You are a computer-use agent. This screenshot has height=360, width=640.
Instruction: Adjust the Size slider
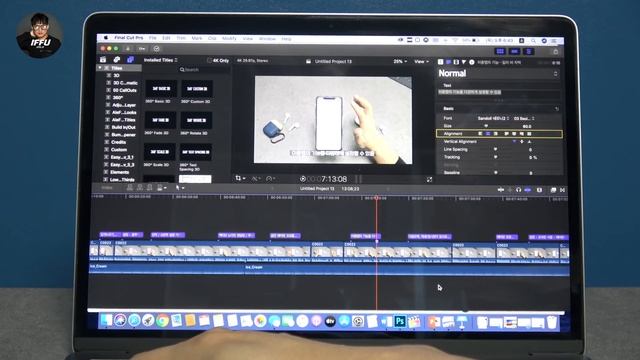486,126
